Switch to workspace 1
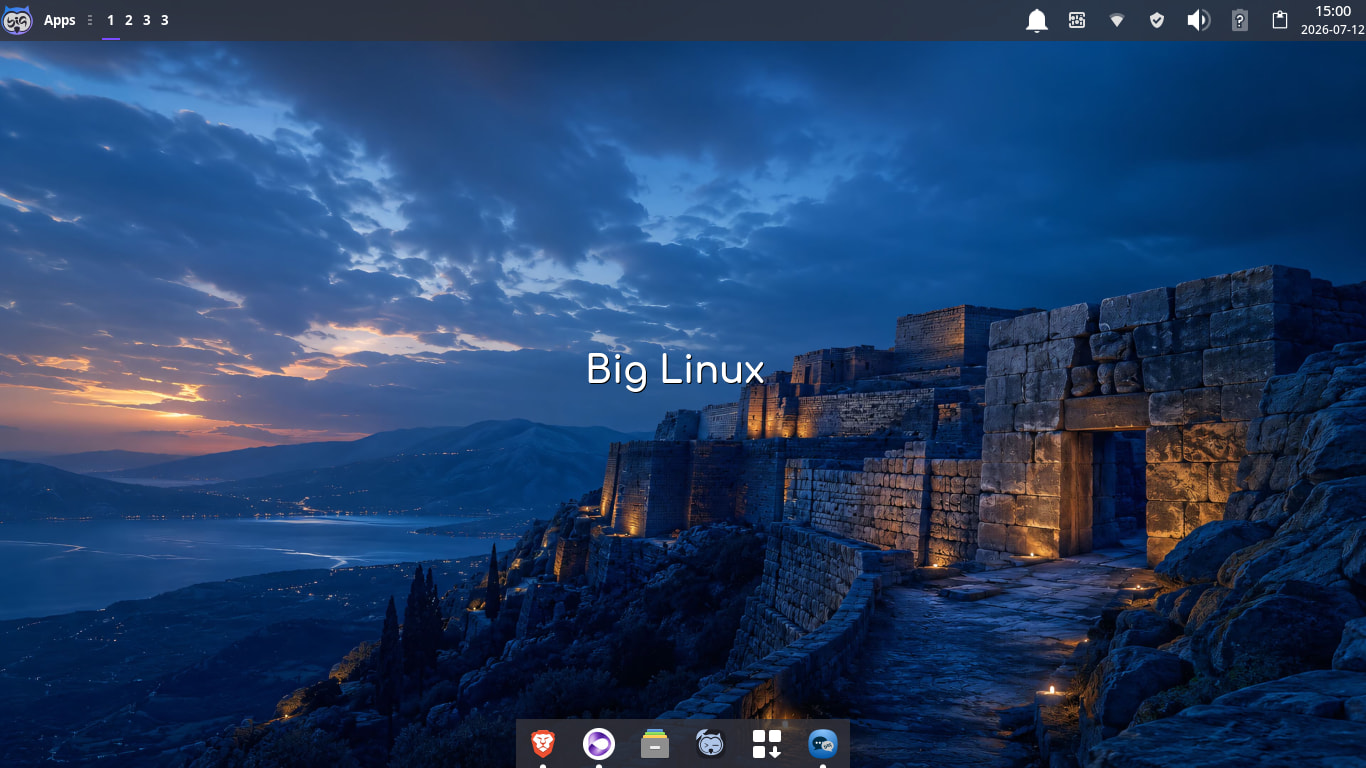 tap(110, 20)
